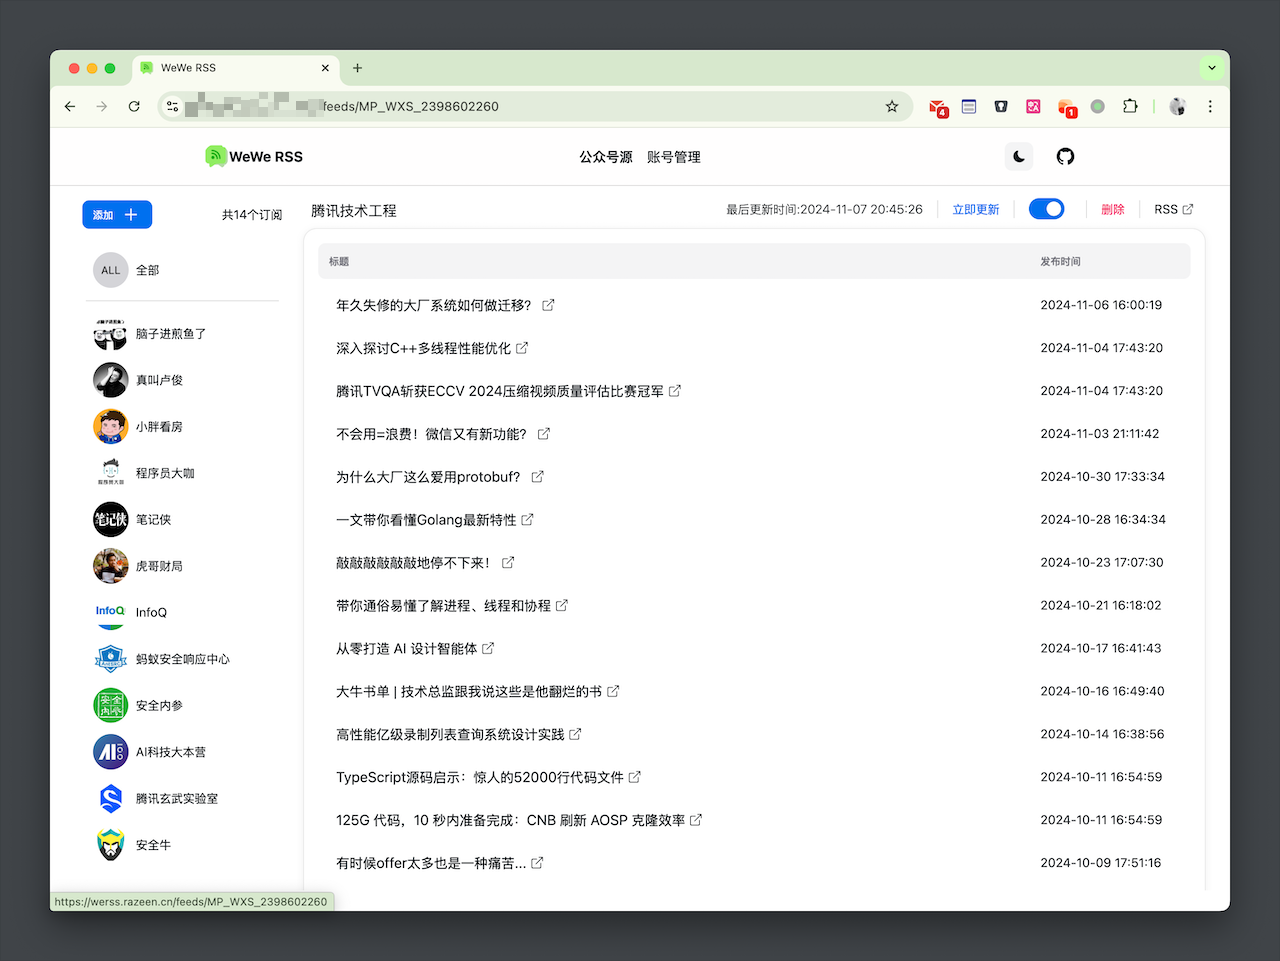The image size is (1280, 961).
Task: Open external link for 年久失修的大厂系统如何做迁移
Action: tap(548, 305)
